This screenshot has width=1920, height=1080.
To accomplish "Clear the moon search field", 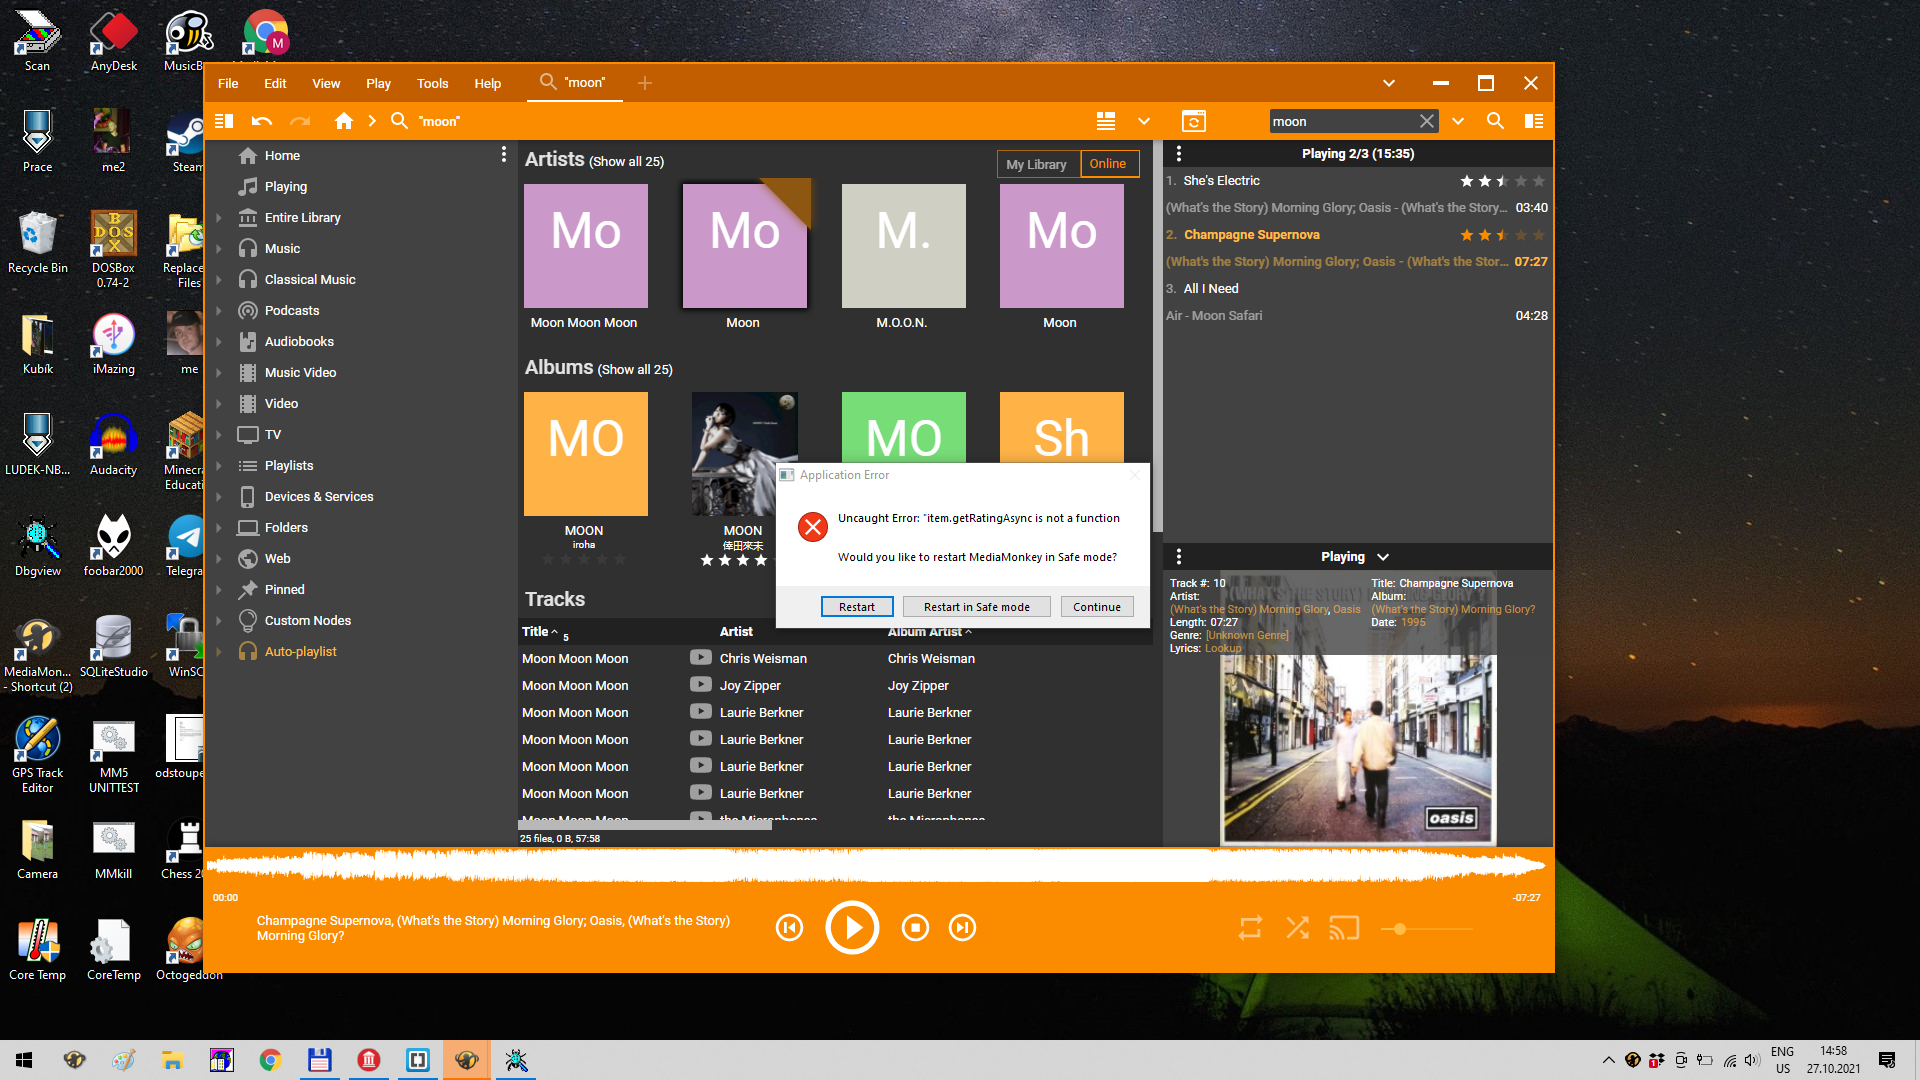I will click(x=1426, y=121).
